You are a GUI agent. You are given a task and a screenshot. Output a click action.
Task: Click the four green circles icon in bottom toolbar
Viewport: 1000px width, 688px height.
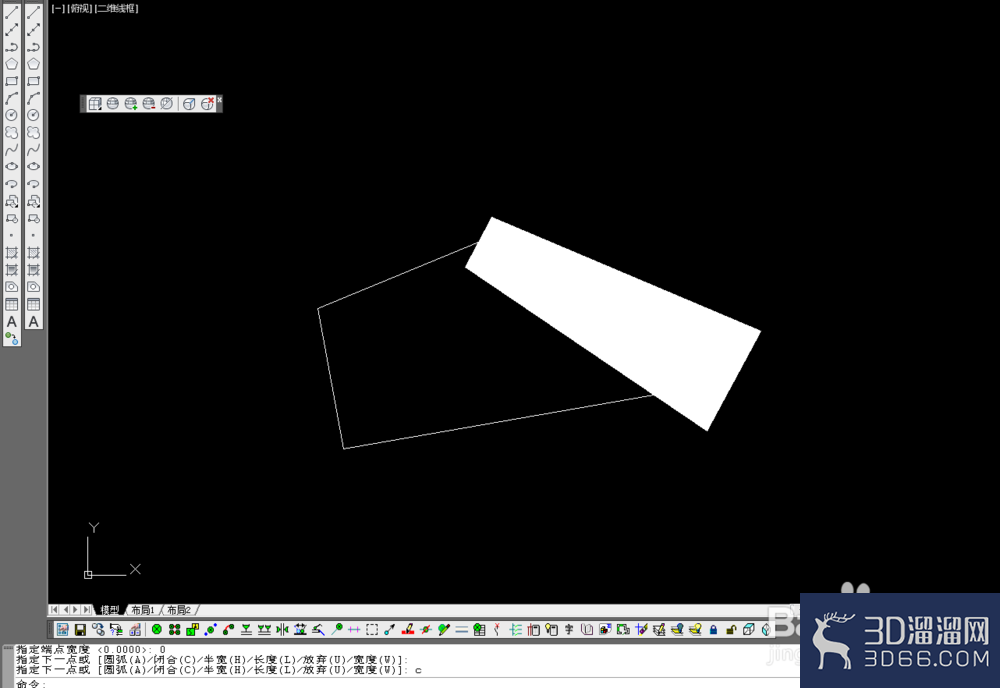175,630
